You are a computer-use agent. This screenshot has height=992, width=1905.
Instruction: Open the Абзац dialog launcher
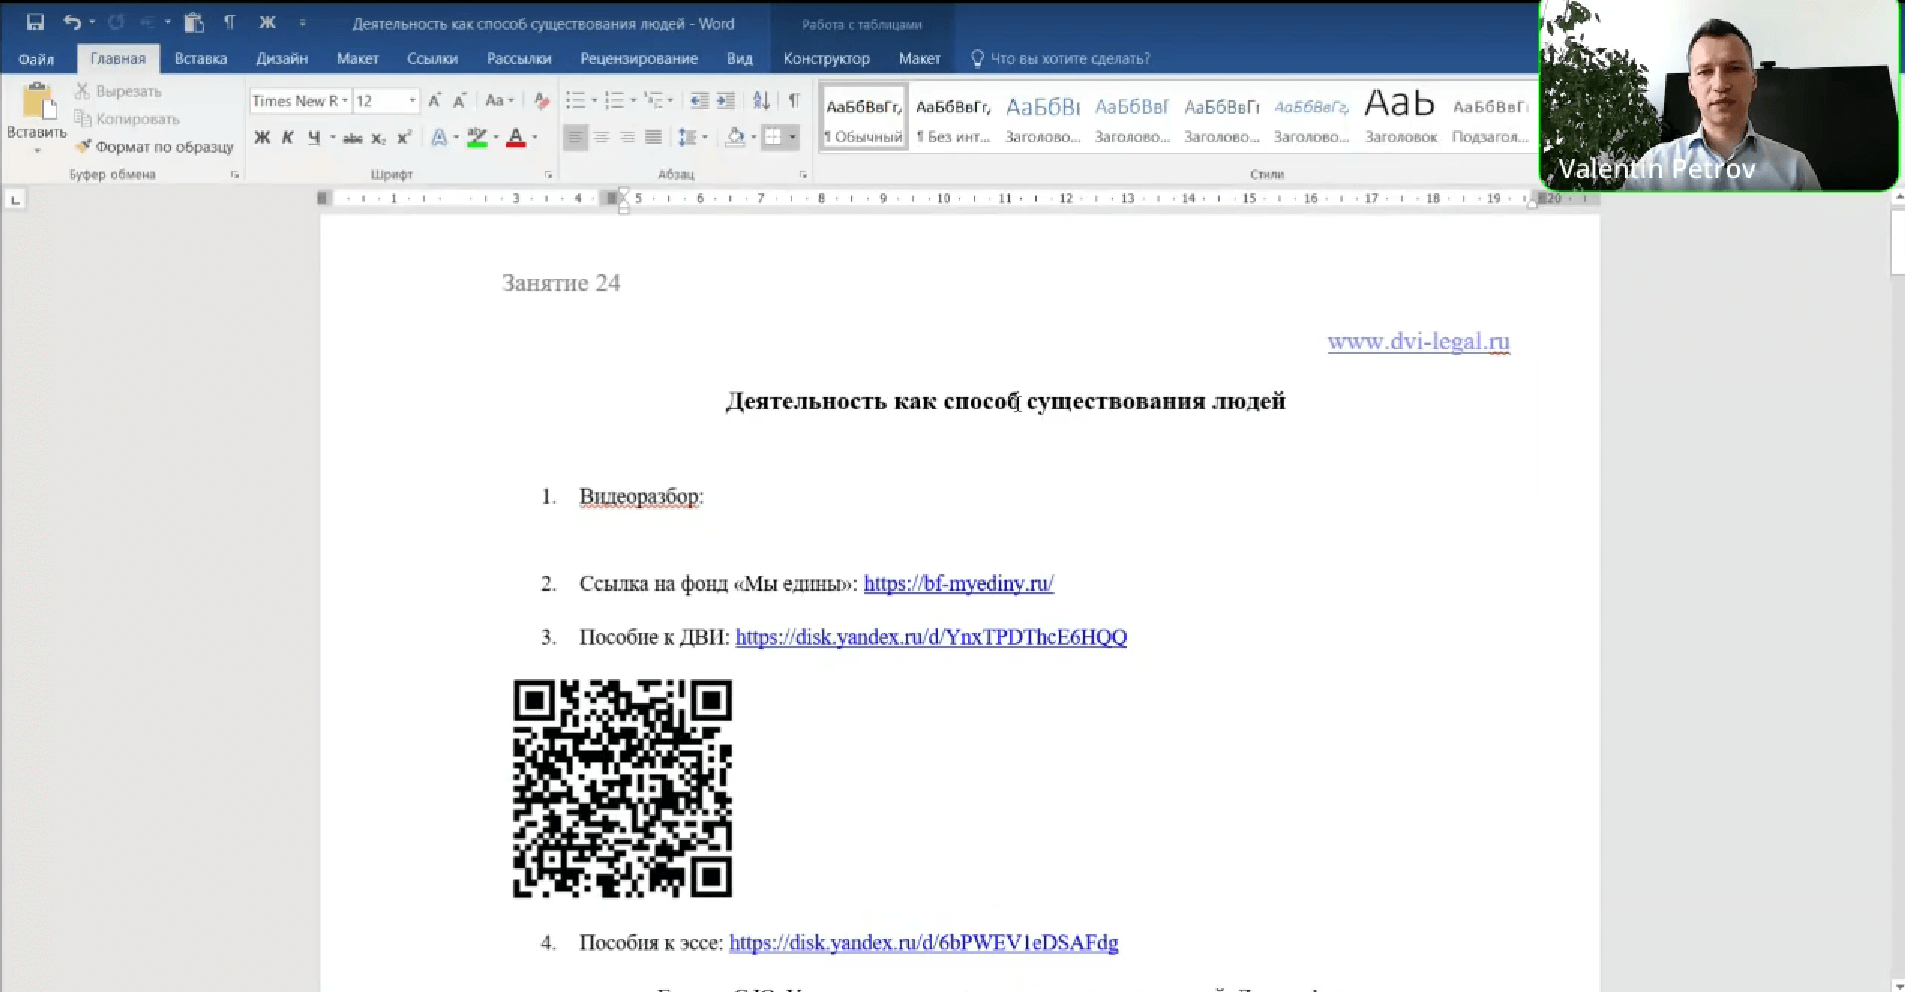(803, 175)
